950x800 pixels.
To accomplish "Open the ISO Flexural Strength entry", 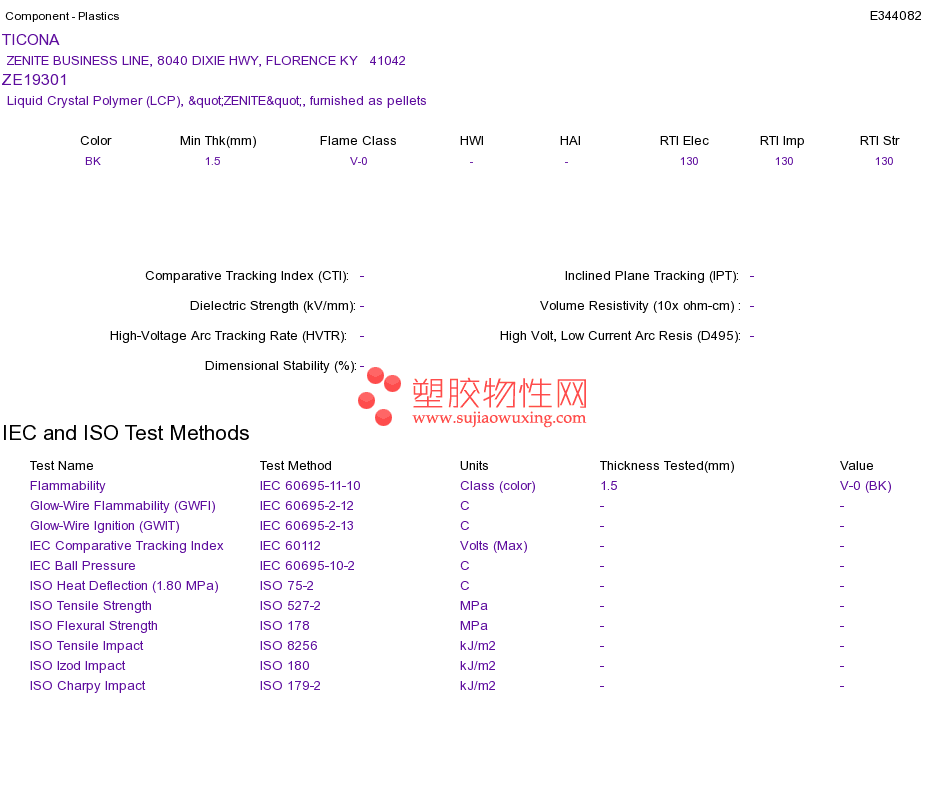I will pos(93,626).
